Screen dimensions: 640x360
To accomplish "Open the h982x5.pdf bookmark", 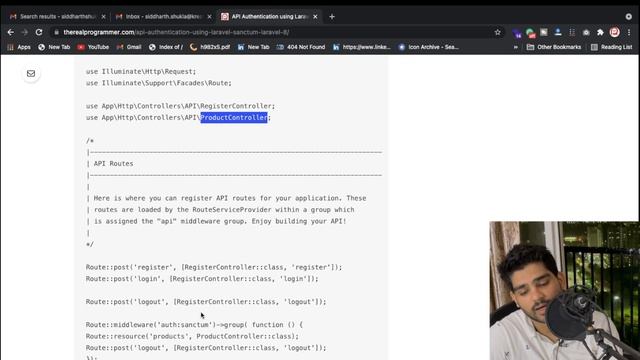I will [x=210, y=47].
